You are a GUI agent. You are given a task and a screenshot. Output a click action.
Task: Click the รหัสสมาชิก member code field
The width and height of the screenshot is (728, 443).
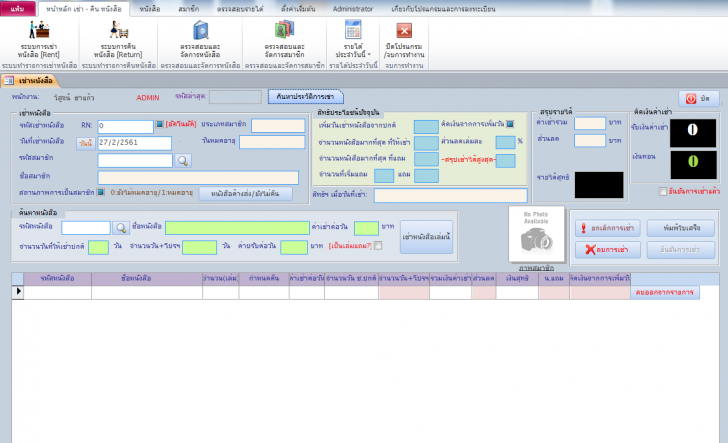click(x=135, y=161)
